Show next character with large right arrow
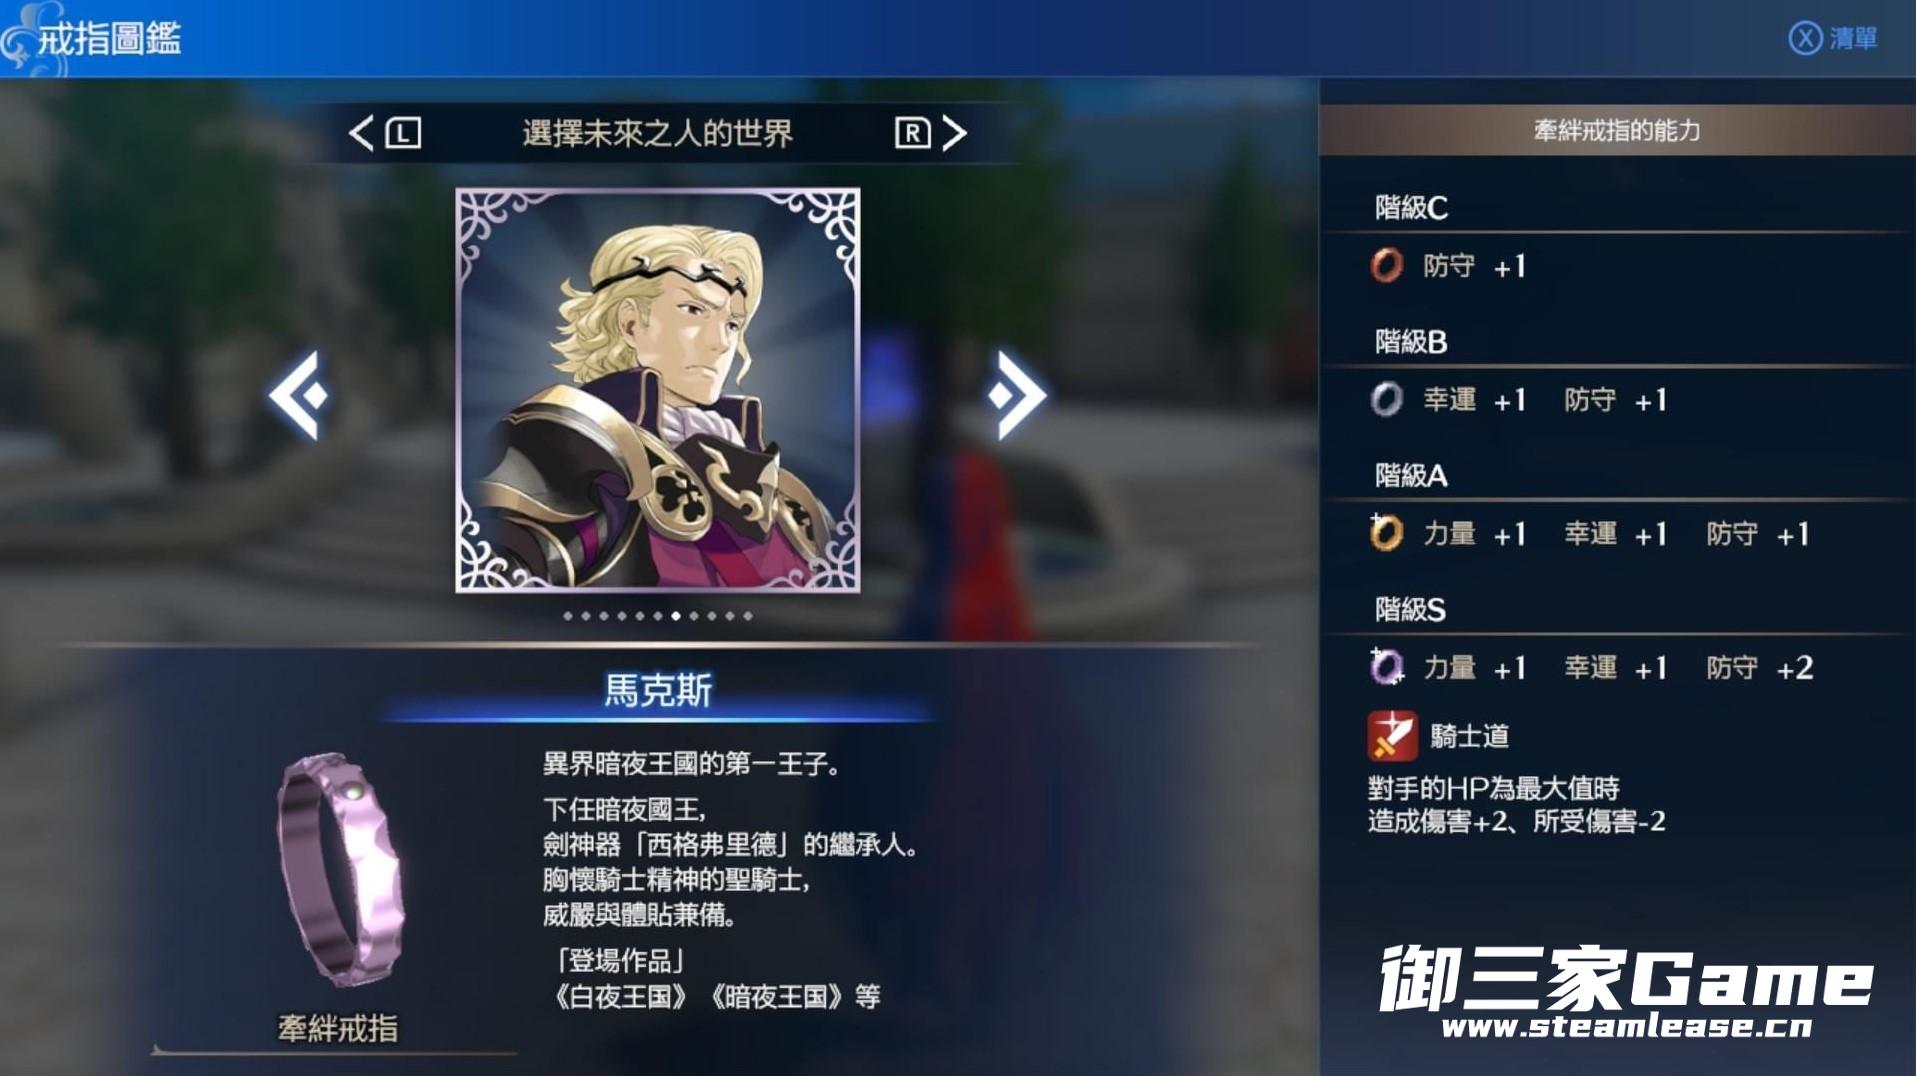Image resolution: width=1916 pixels, height=1076 pixels. pyautogui.click(x=1017, y=395)
